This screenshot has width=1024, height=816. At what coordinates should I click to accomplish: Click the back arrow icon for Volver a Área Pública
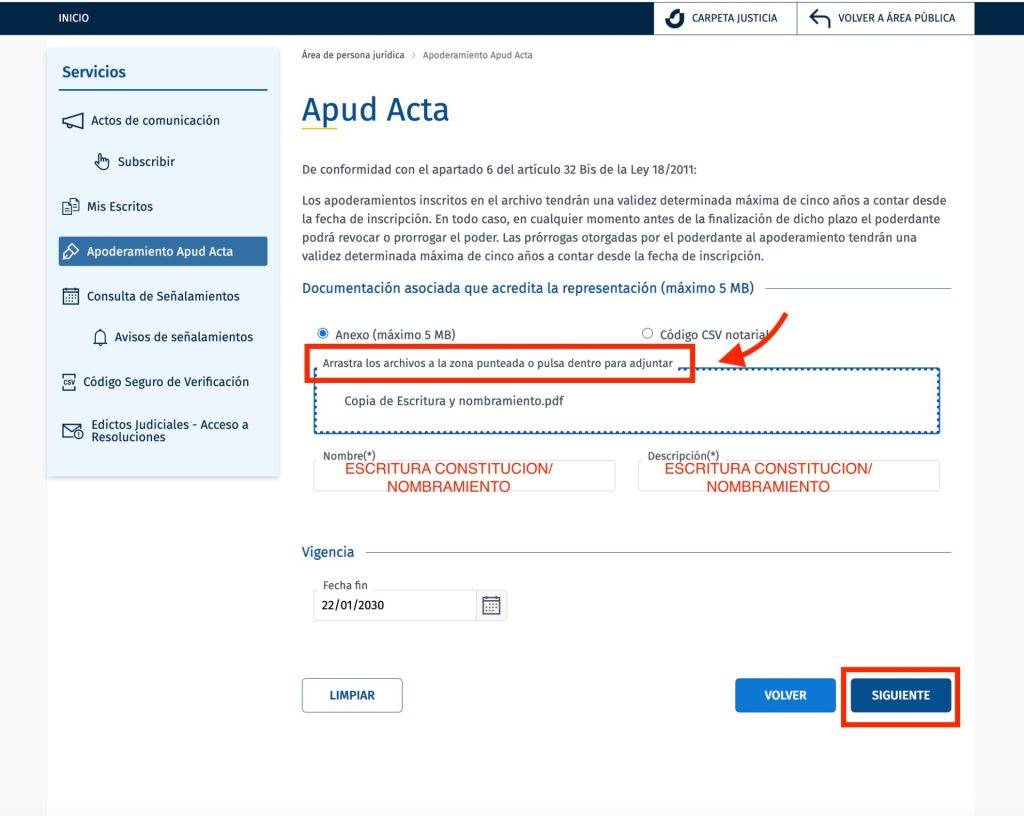(x=820, y=18)
